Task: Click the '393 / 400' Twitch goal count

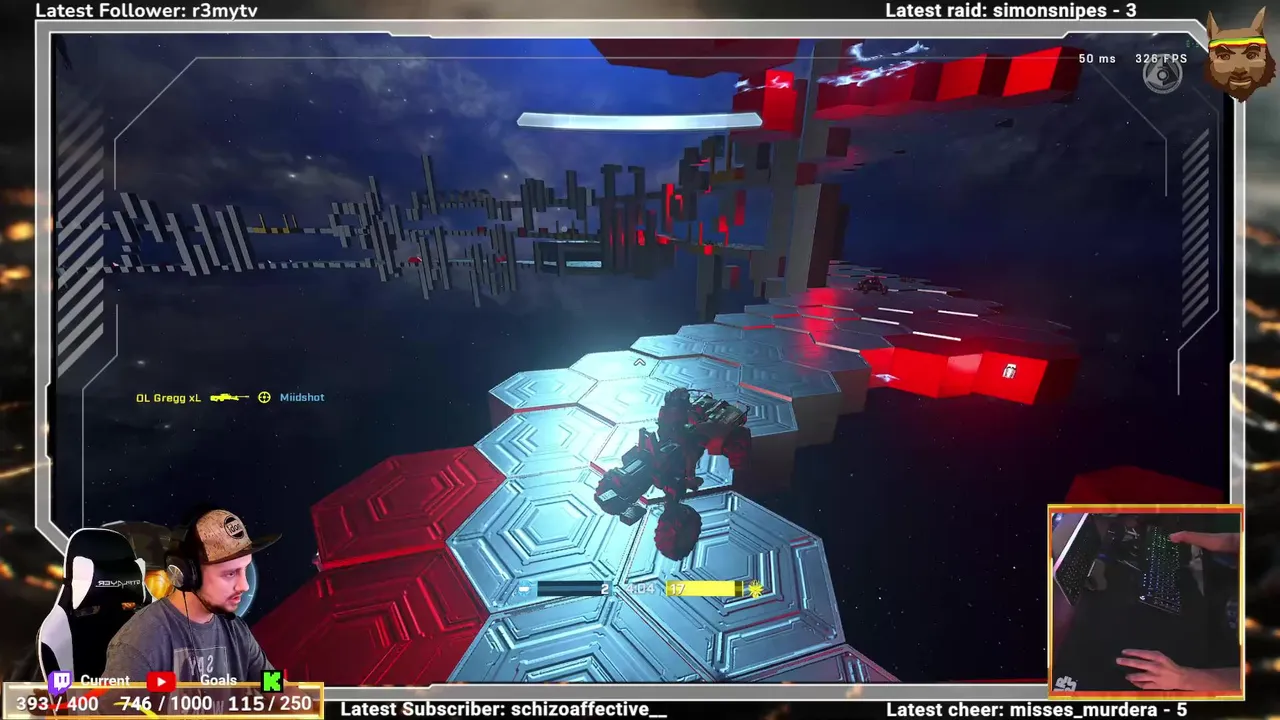Action: (x=57, y=704)
